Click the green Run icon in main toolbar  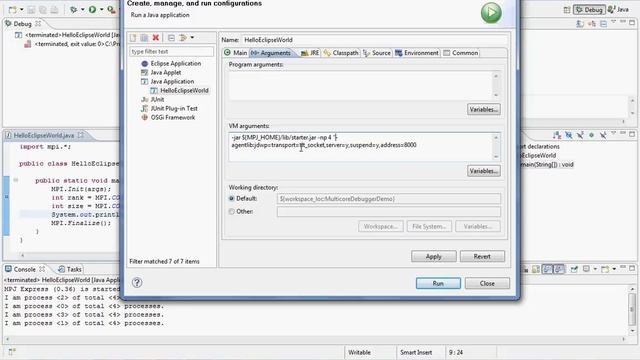click(93, 9)
